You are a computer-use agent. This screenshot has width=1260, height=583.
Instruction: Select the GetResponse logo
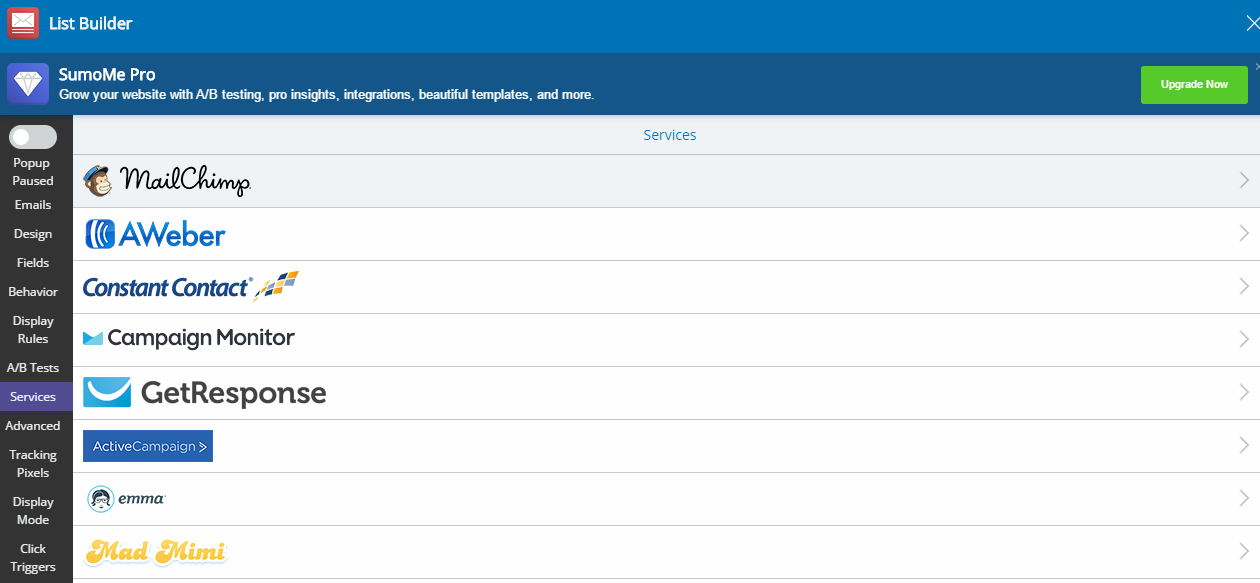point(204,392)
